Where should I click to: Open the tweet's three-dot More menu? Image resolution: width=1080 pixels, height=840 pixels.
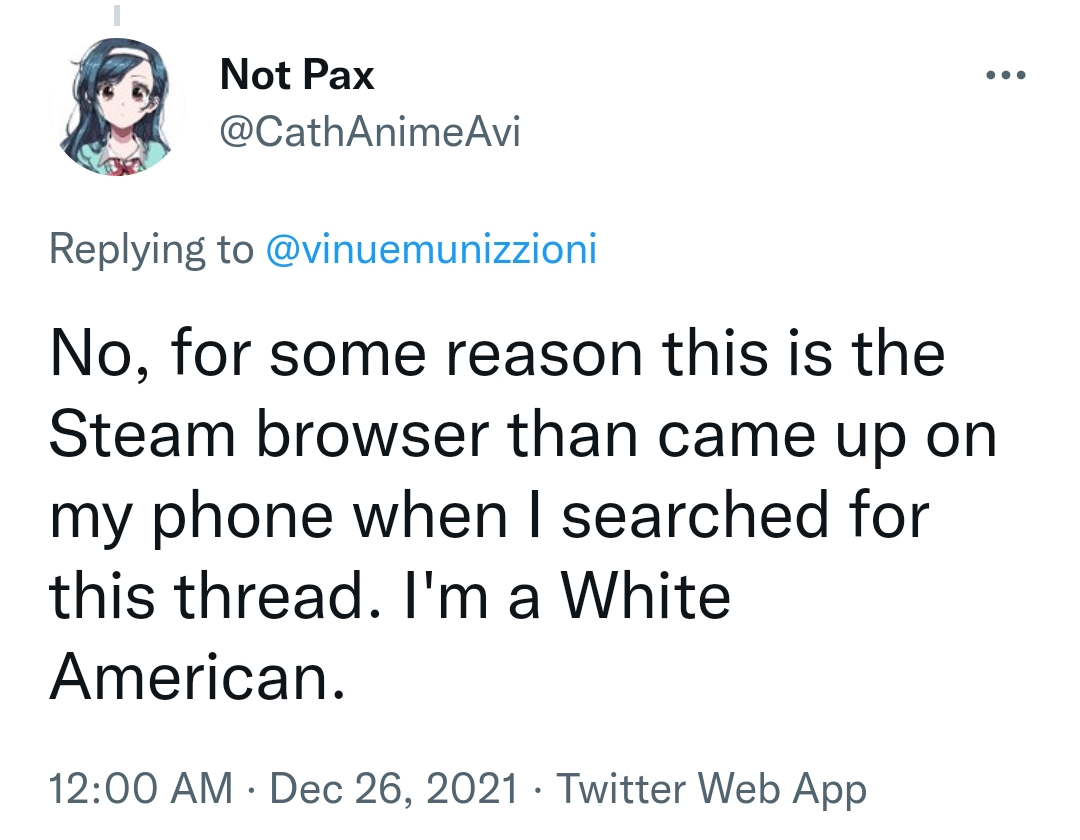(x=1004, y=76)
